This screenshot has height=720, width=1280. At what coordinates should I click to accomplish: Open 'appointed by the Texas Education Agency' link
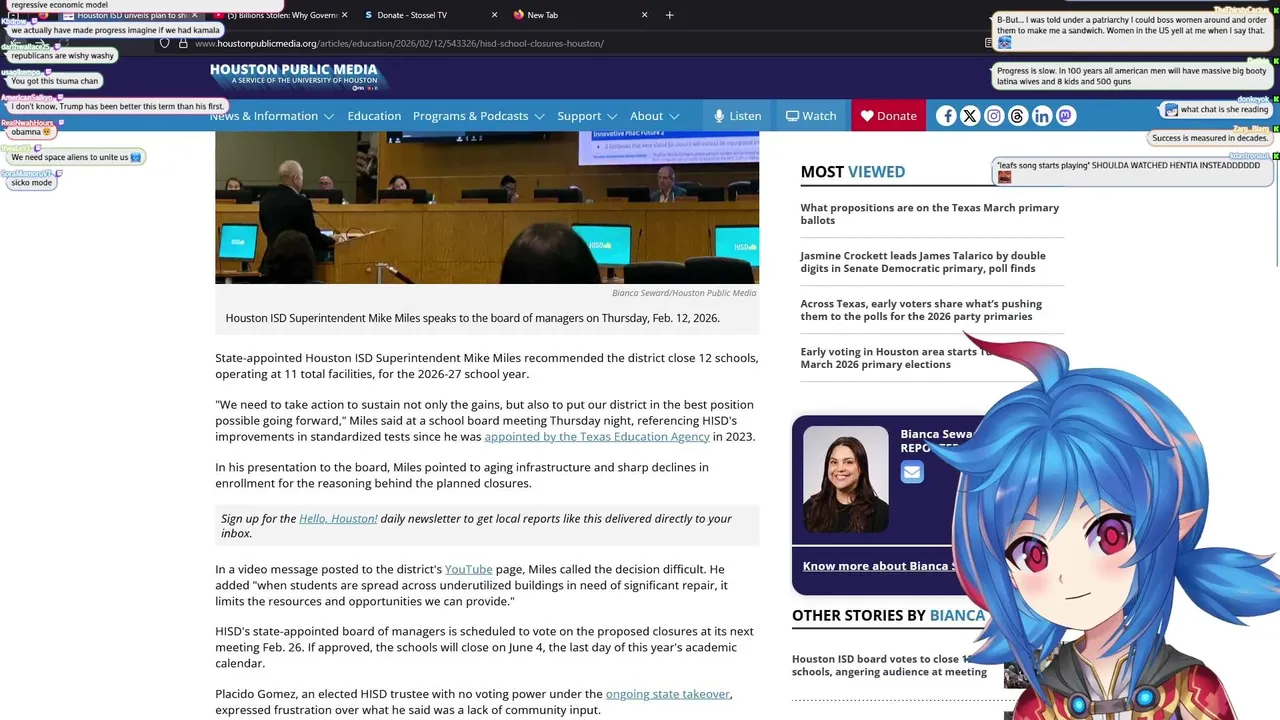pyautogui.click(x=597, y=437)
